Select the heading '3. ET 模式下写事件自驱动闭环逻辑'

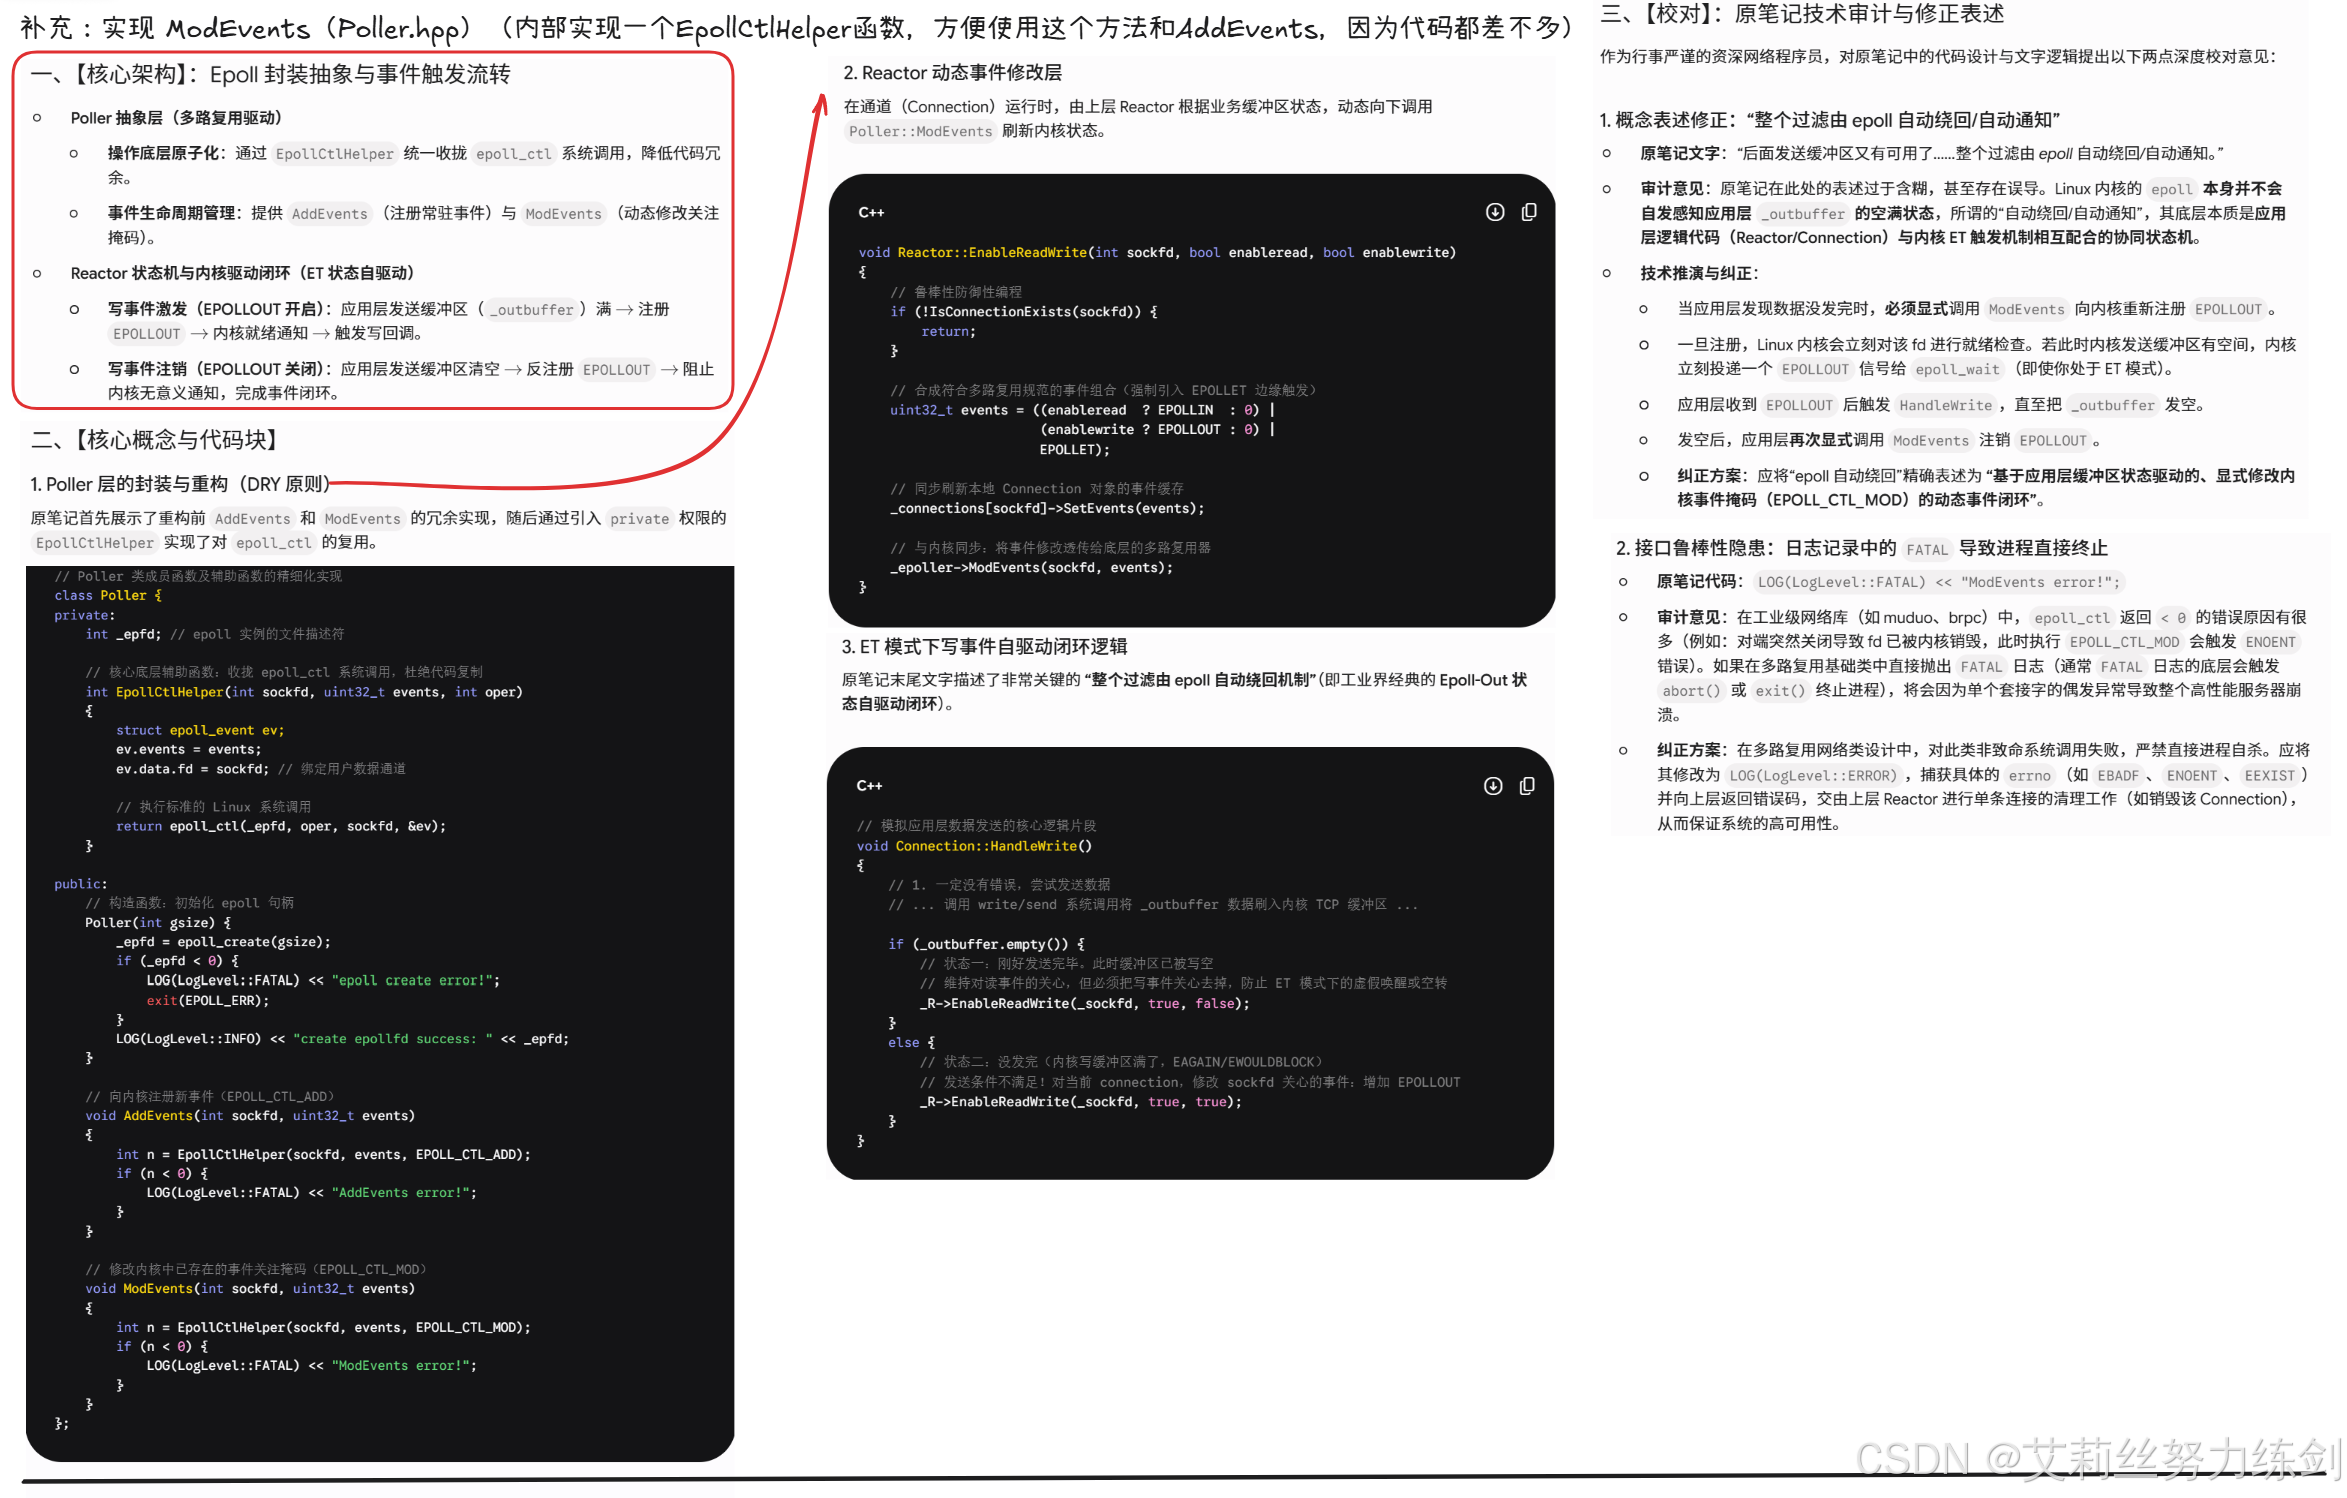[984, 647]
